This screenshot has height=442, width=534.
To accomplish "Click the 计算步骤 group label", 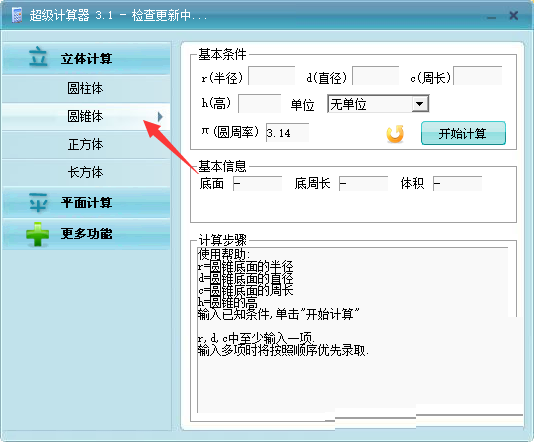I will (x=222, y=240).
